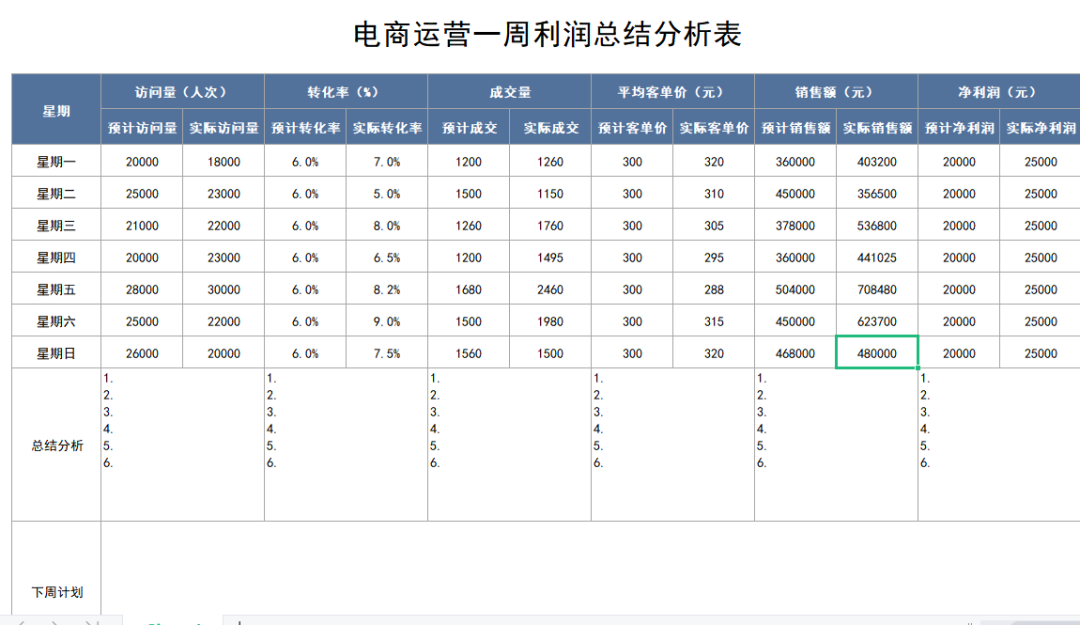
Task: Select the 访问量（人次）header cell
Action: point(182,91)
